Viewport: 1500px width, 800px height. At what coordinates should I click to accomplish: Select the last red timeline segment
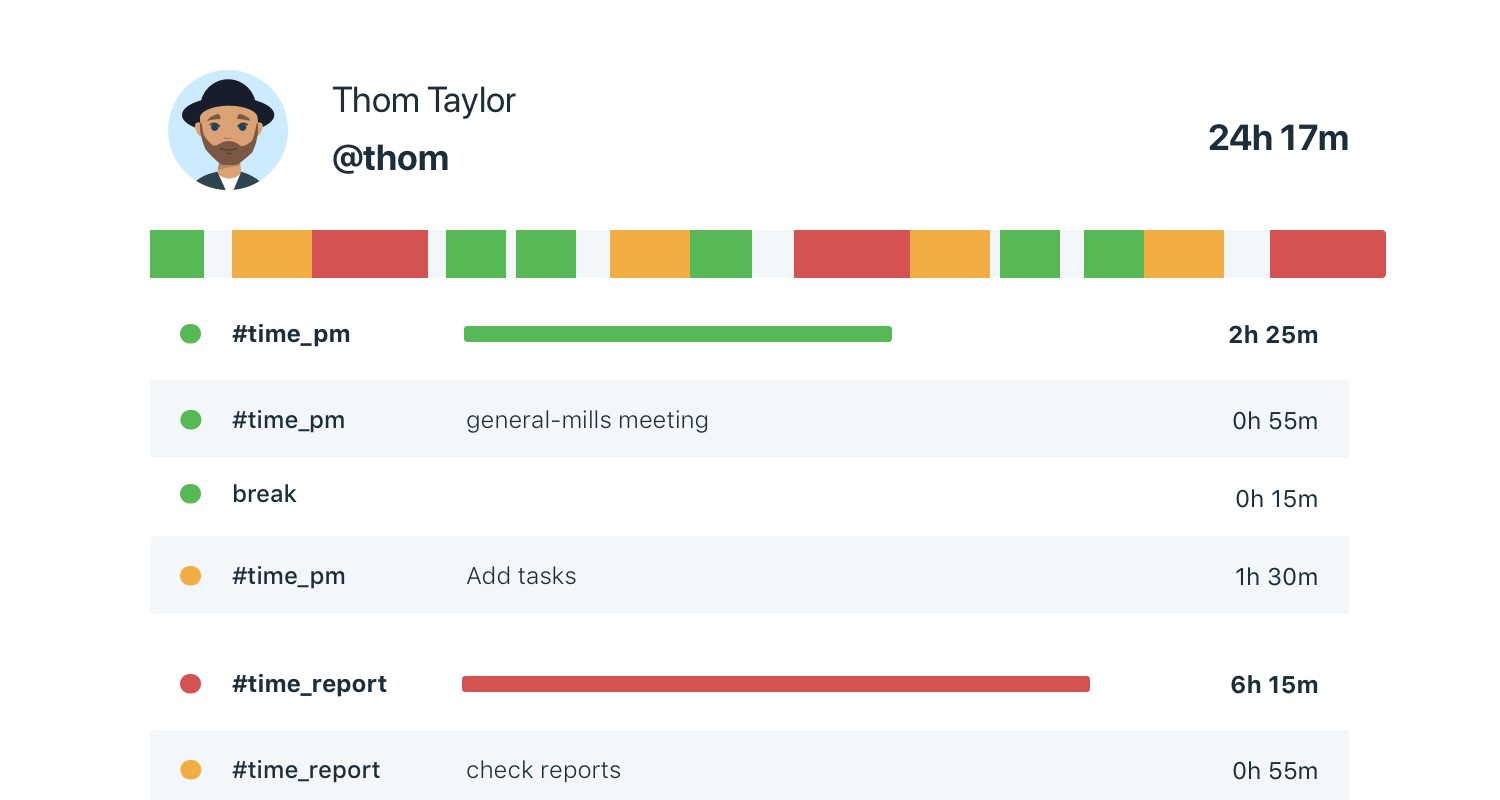point(1327,254)
